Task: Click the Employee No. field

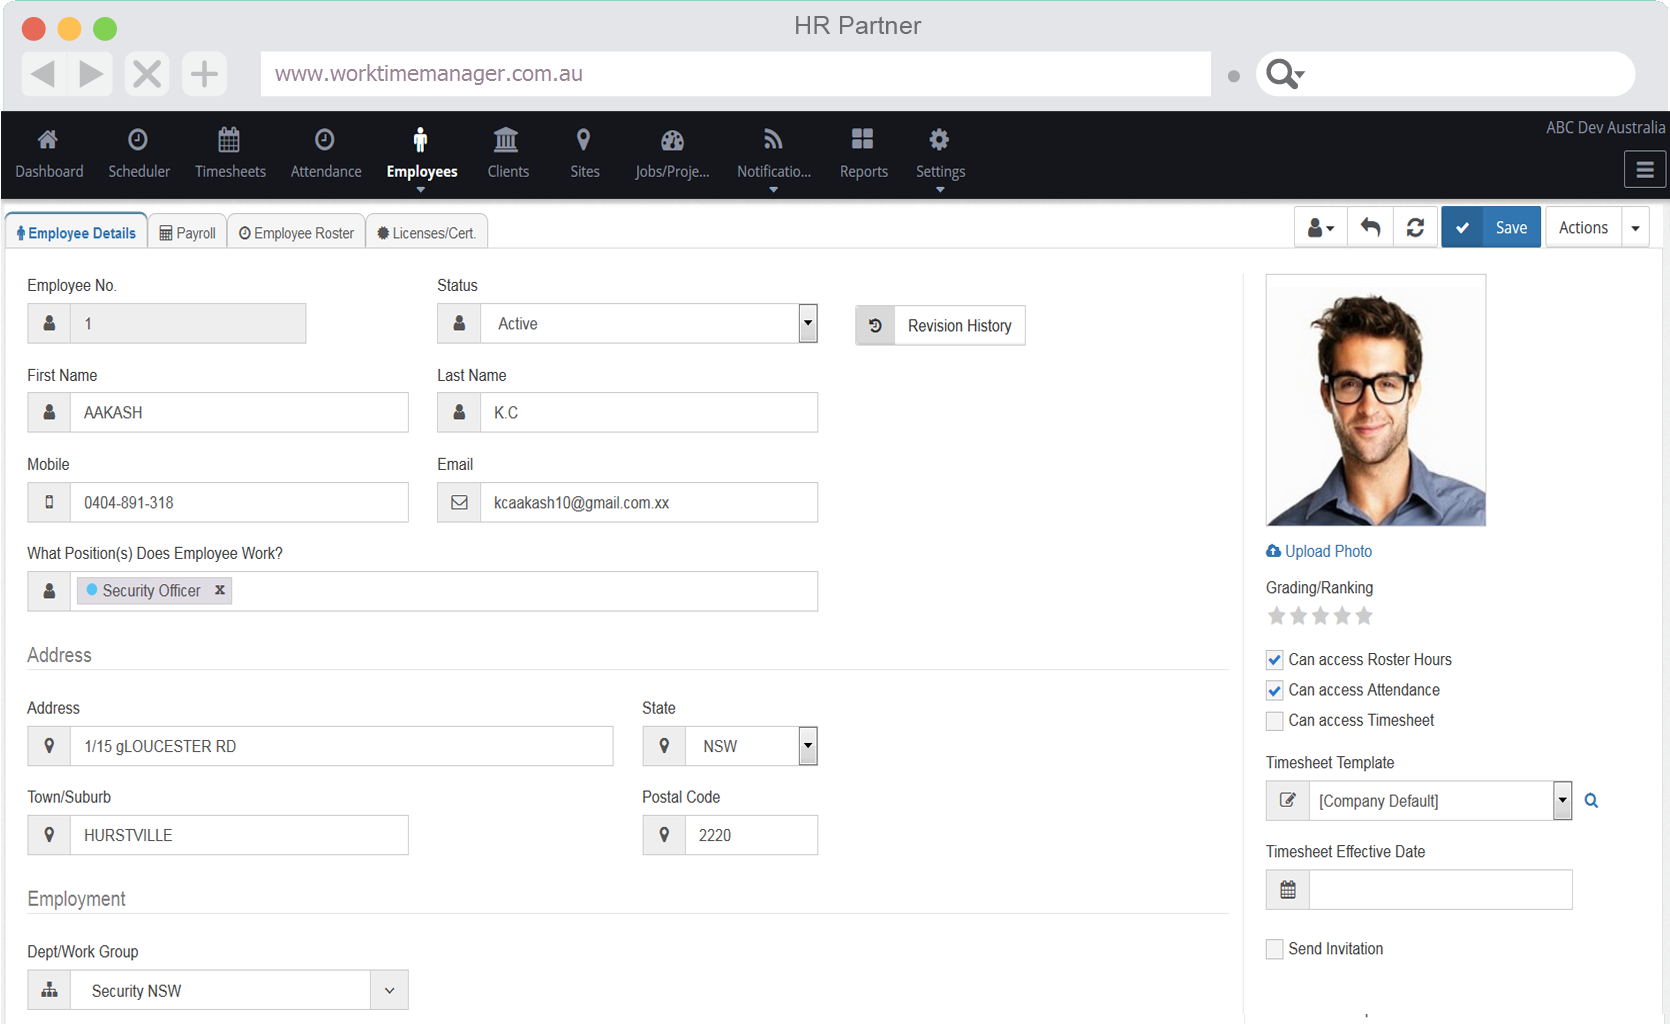Action: pos(187,323)
